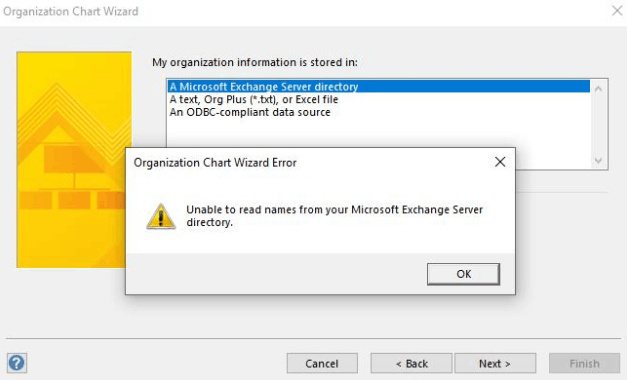Click the 'My organization information is stored in' label

pyautogui.click(x=255, y=62)
